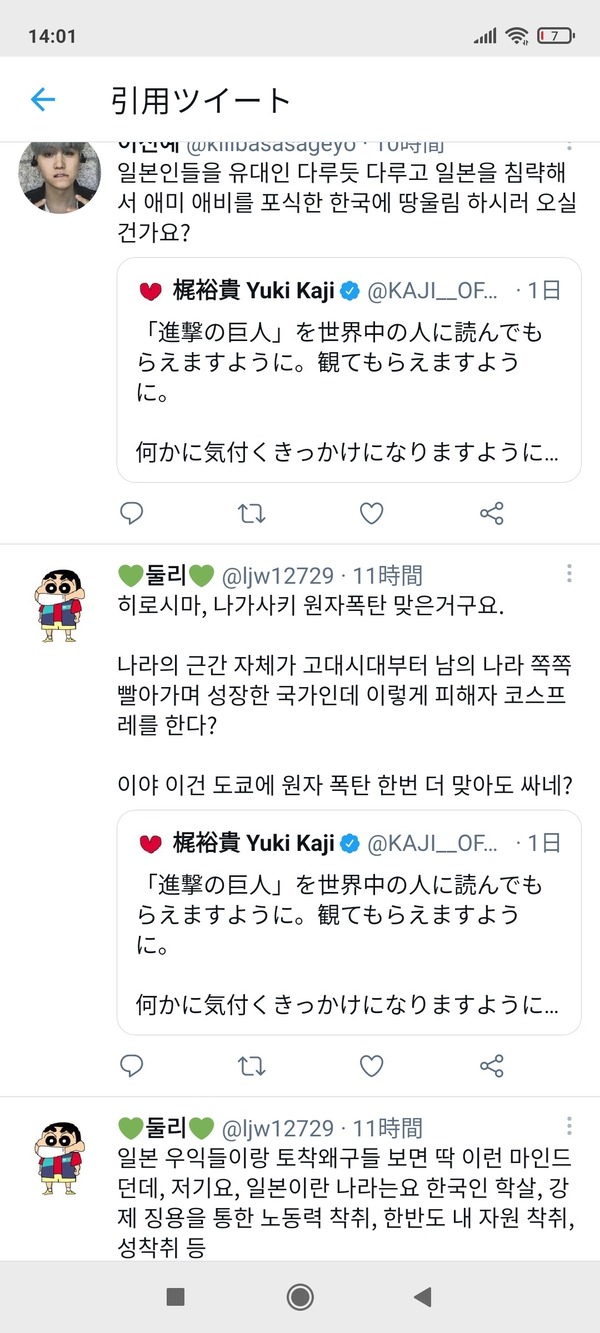Retweet the first quote tweet
Image resolution: width=600 pixels, height=1333 pixels.
click(x=252, y=514)
